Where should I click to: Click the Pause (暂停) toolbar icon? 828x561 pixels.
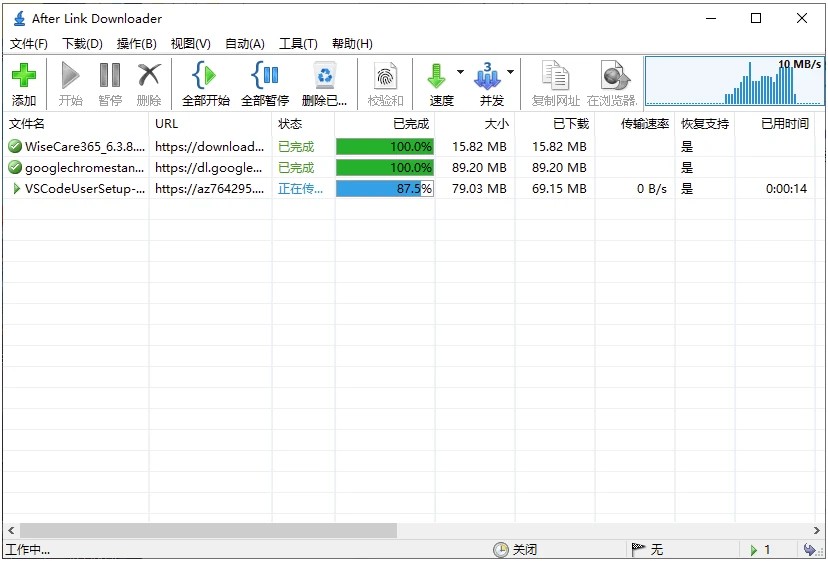pos(110,75)
